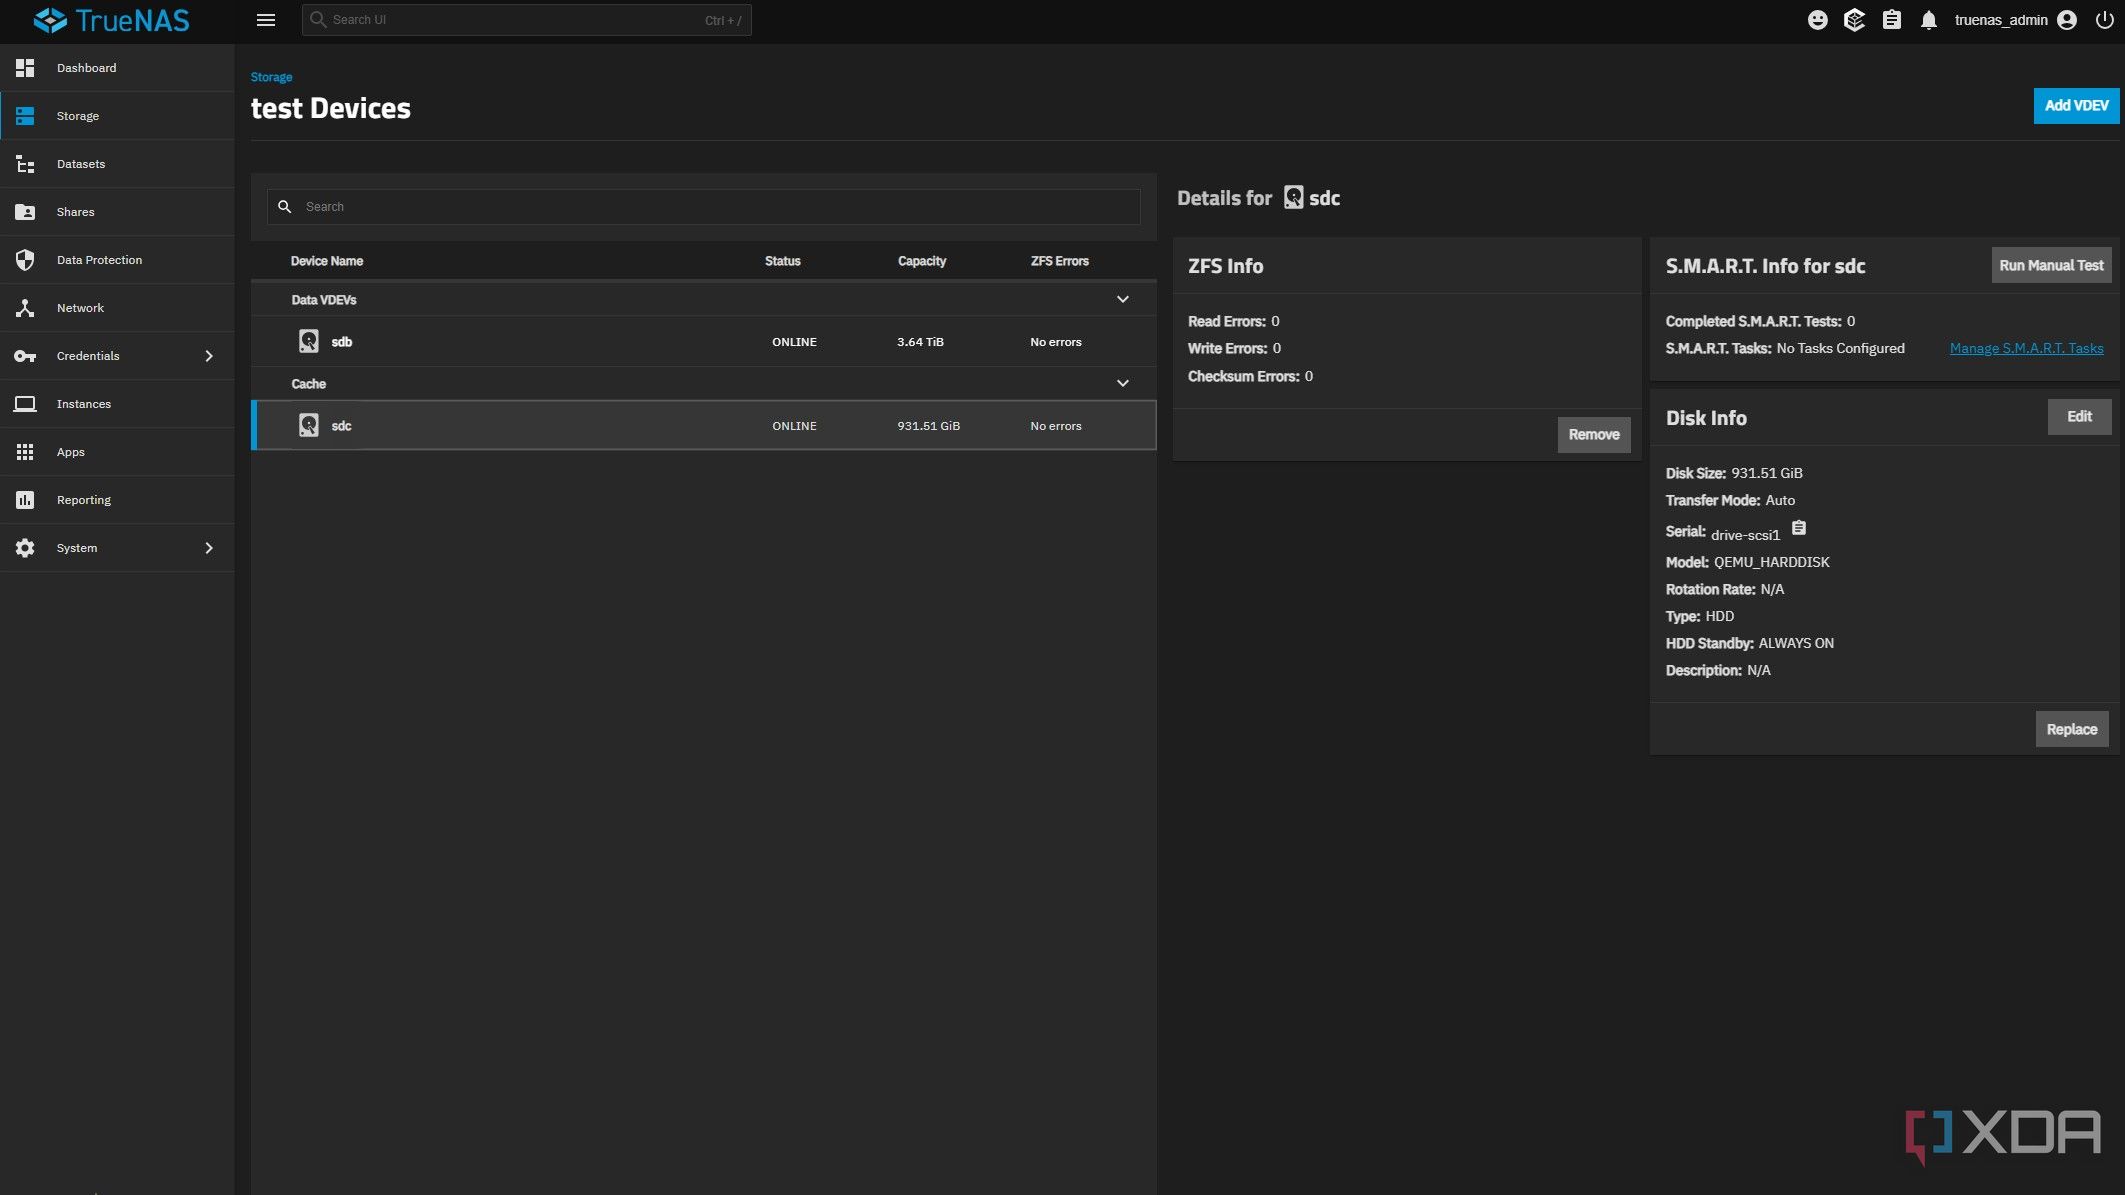Click the drive-scsi1 serial value
The image size is (2125, 1195).
(x=1745, y=535)
